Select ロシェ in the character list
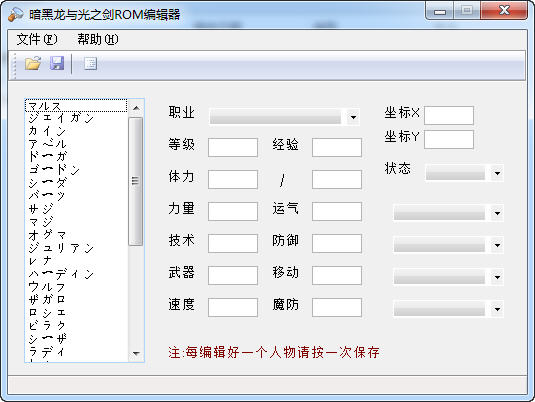Viewport: 535px width, 402px height. [x=76, y=313]
